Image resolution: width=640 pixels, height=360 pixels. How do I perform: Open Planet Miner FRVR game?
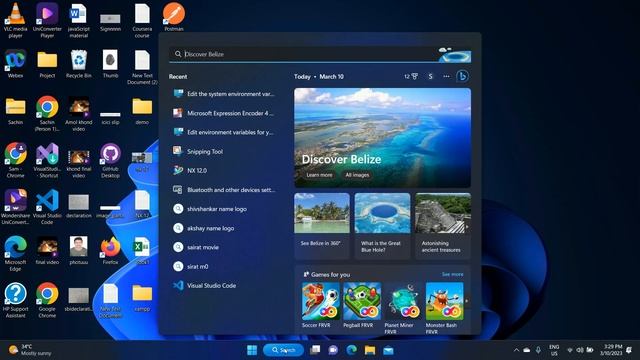[403, 308]
